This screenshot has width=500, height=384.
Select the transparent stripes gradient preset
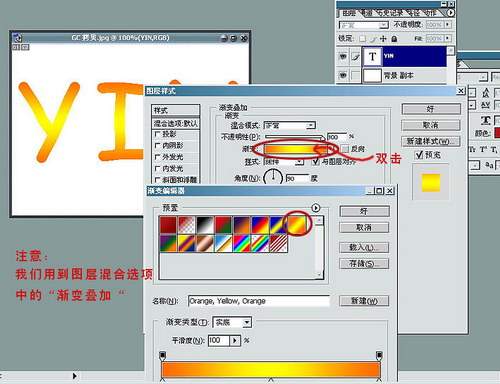tap(278, 243)
